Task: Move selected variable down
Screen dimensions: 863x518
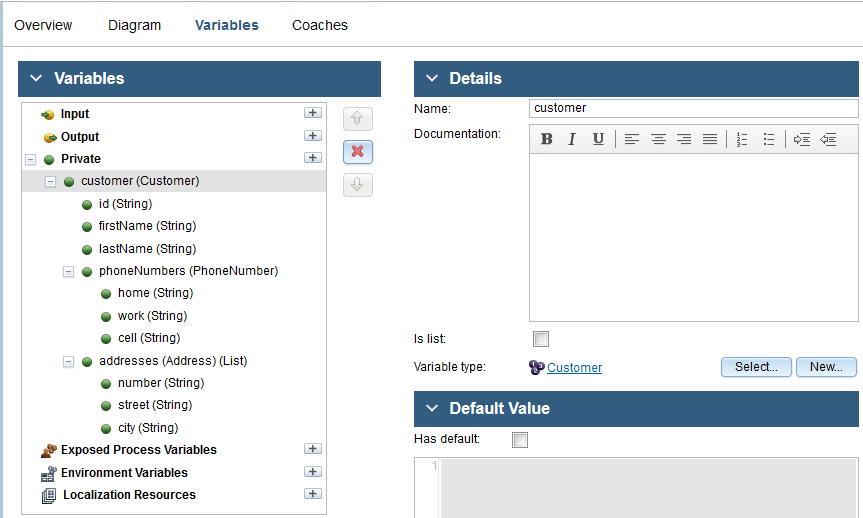Action: click(x=358, y=185)
